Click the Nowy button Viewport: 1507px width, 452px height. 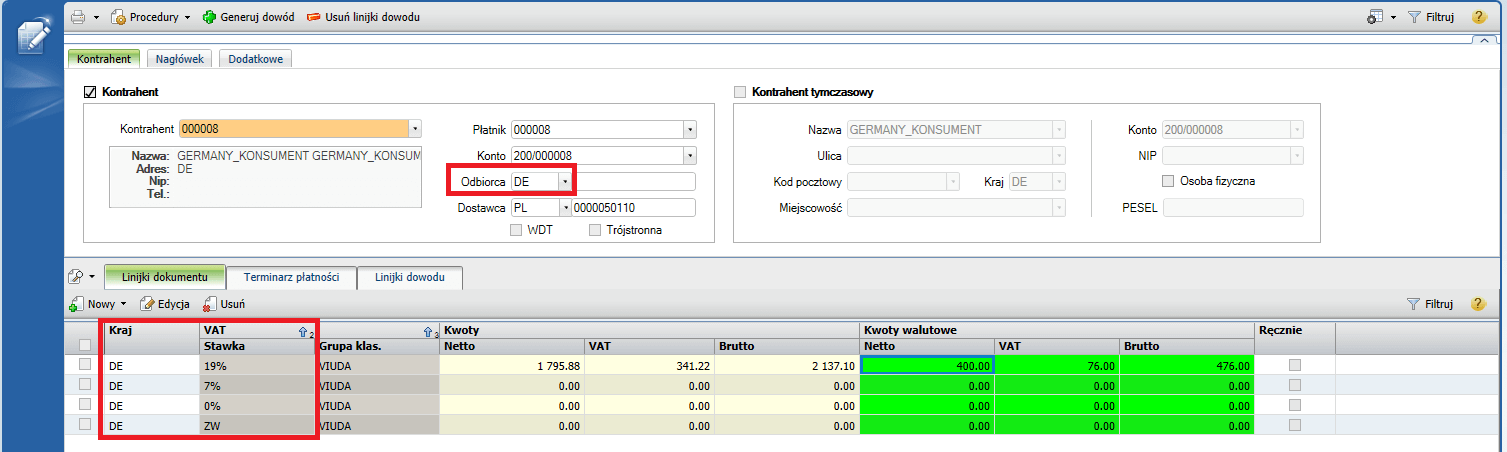pos(92,303)
